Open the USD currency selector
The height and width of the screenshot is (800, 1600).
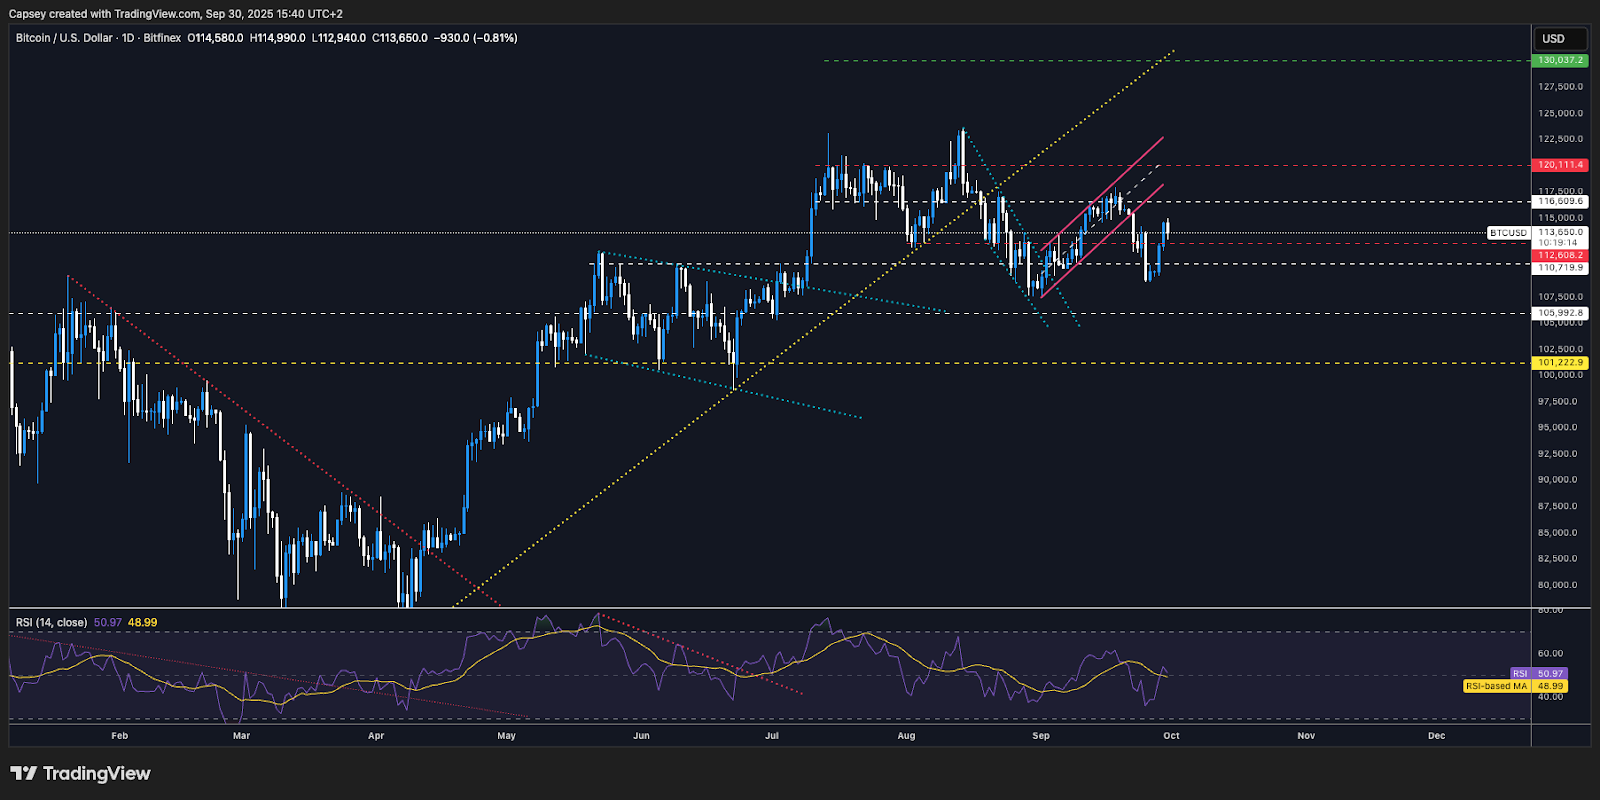pyautogui.click(x=1558, y=39)
